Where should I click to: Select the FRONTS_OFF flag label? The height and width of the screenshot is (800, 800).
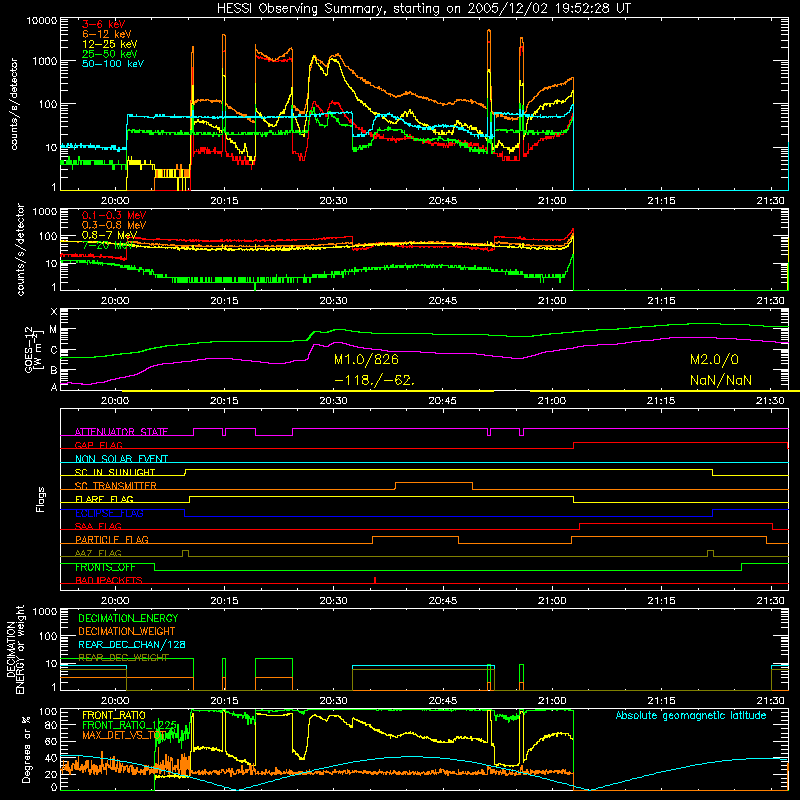click(105, 567)
